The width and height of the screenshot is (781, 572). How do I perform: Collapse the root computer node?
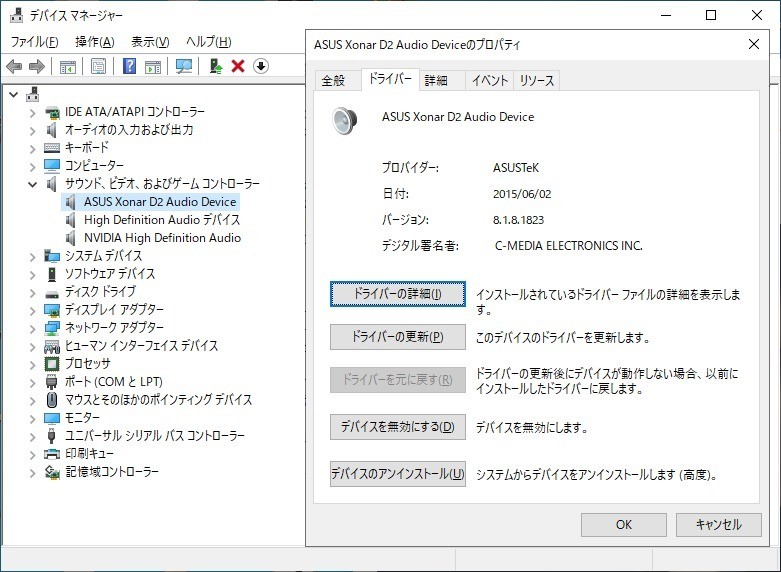pyautogui.click(x=13, y=94)
